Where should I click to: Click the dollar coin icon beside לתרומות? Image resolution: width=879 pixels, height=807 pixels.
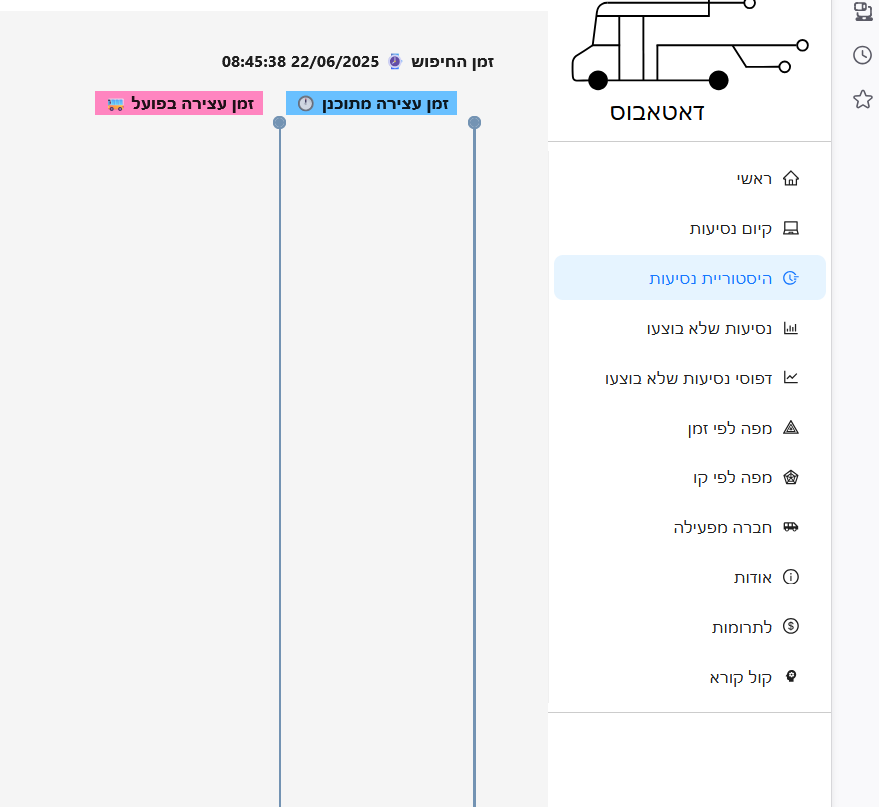point(790,627)
